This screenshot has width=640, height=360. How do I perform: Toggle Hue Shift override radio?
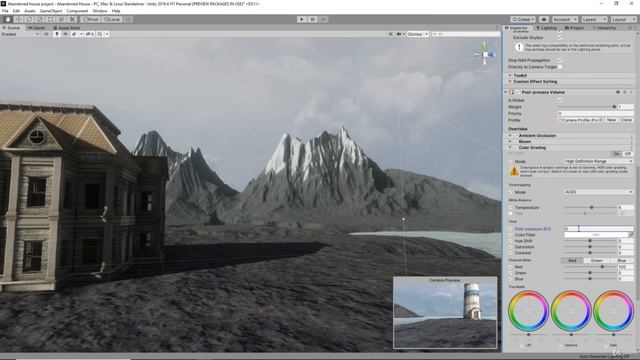coord(511,241)
